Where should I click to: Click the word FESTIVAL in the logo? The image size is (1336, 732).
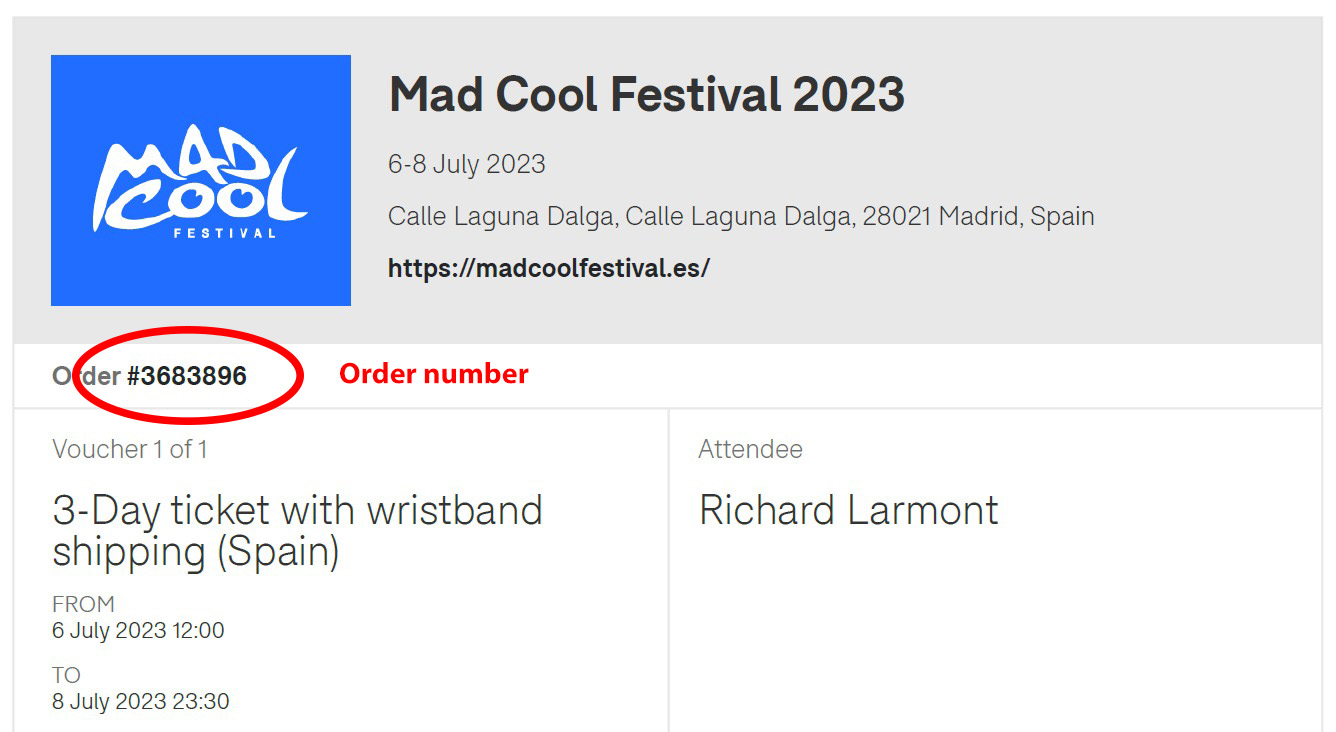coord(224,234)
